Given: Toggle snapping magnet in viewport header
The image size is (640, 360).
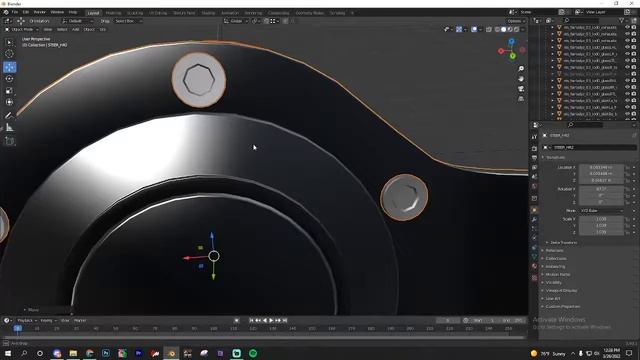Looking at the screenshot, I should point(266,21).
